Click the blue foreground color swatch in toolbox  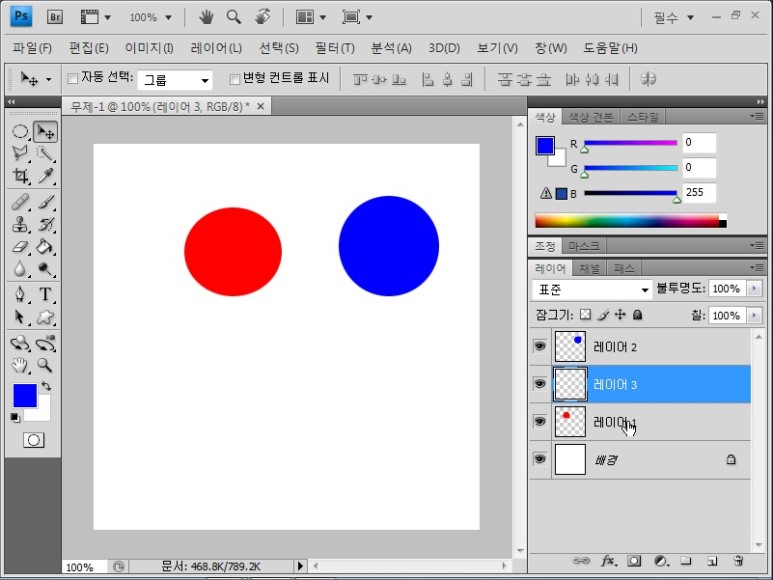tap(24, 395)
